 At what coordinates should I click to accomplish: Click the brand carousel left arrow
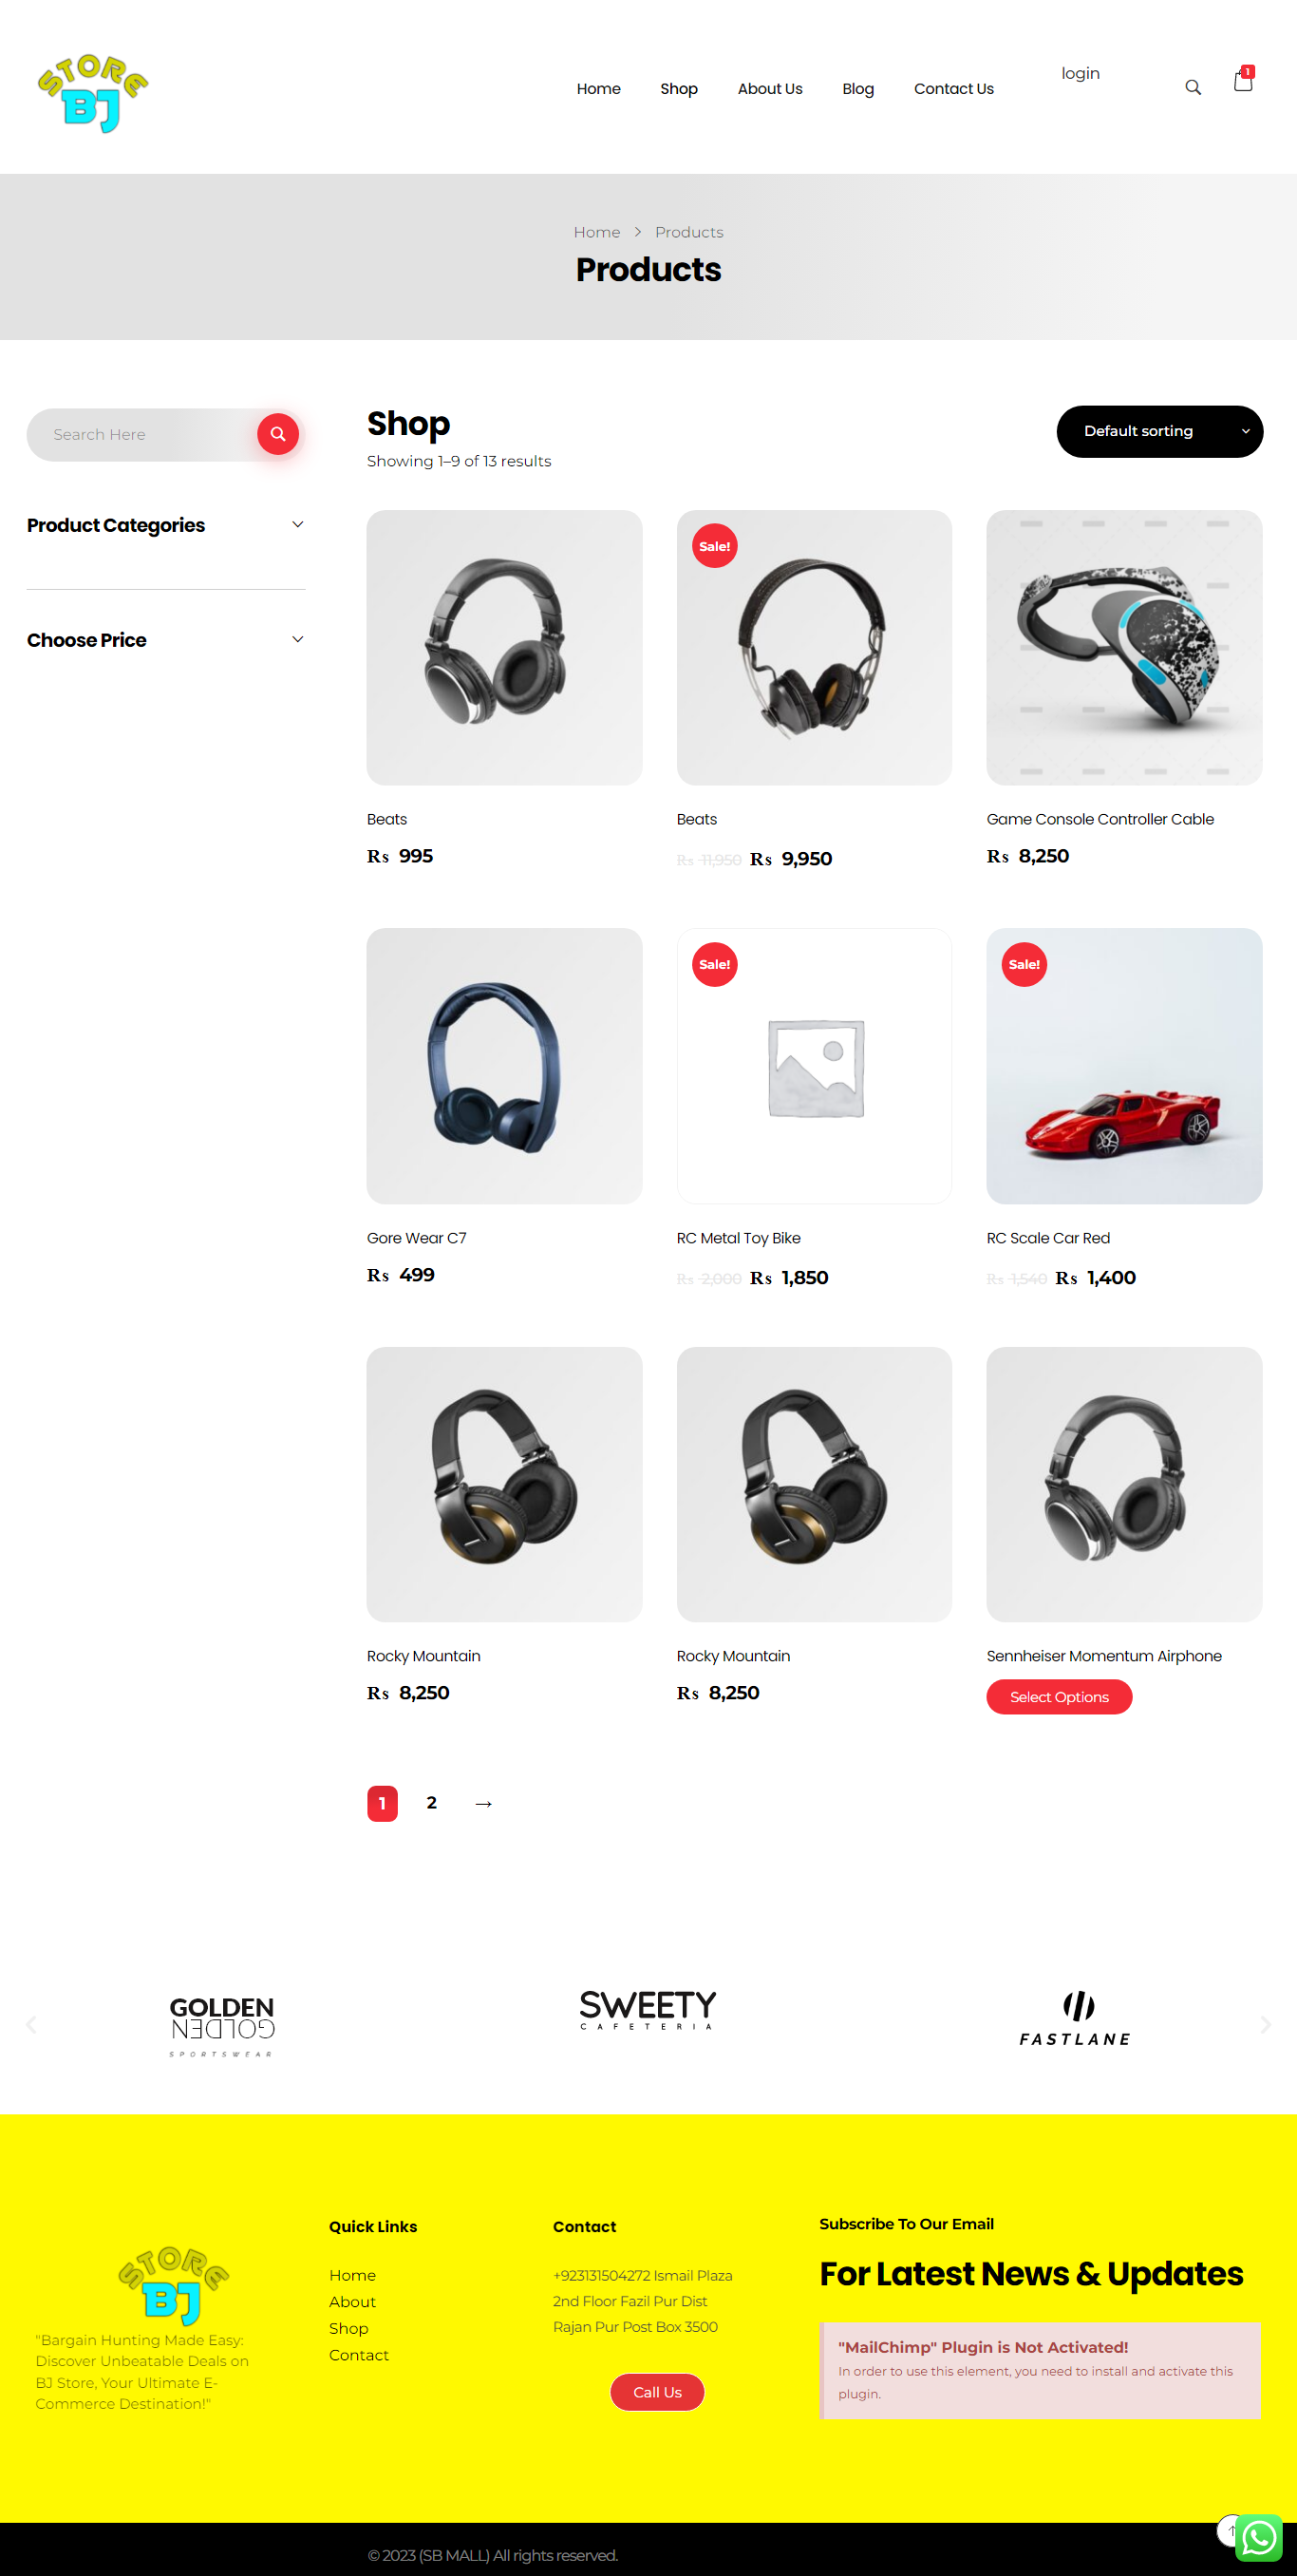(x=32, y=2024)
